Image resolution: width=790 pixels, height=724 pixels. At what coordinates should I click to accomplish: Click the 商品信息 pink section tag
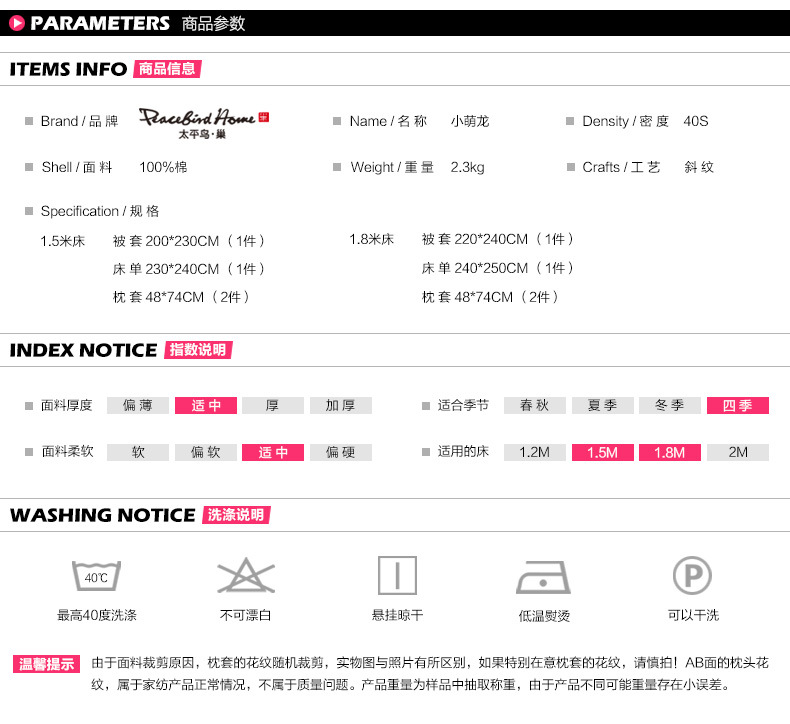[x=167, y=69]
